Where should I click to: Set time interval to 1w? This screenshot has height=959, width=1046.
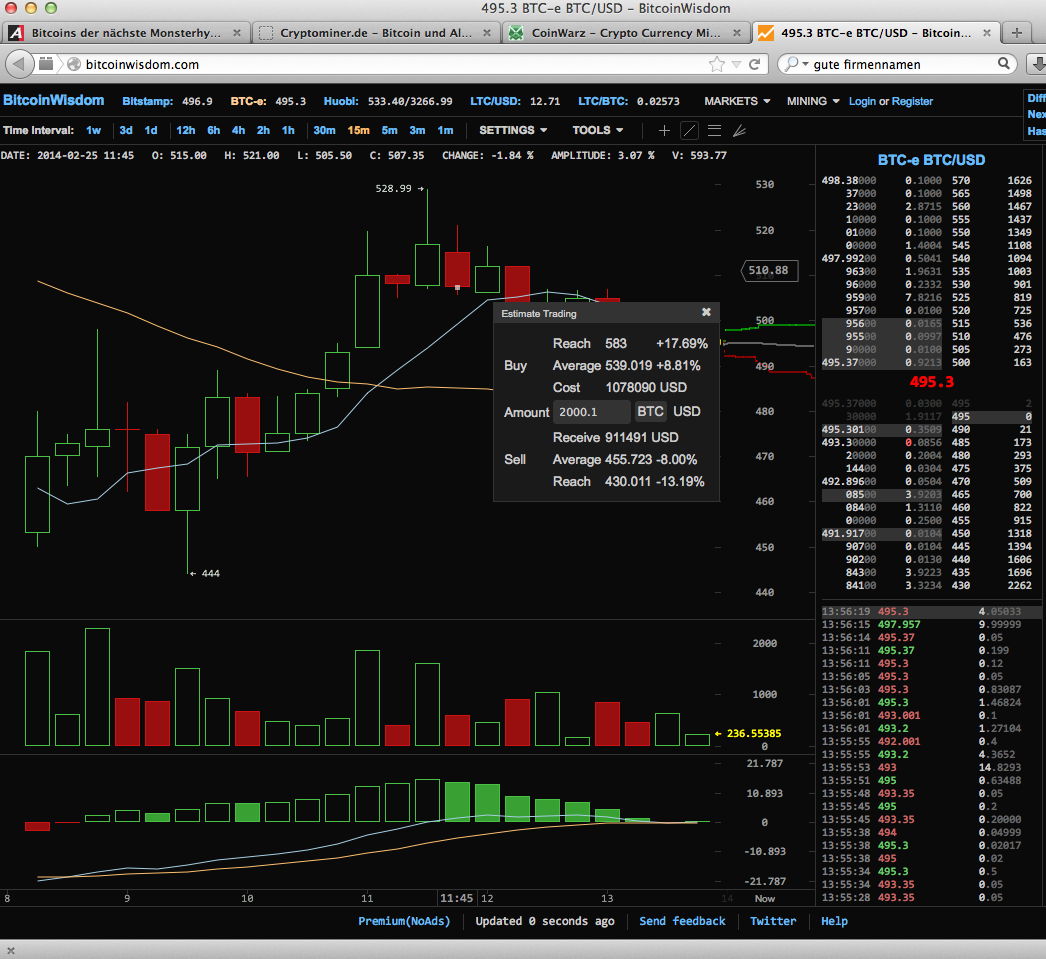(x=93, y=130)
